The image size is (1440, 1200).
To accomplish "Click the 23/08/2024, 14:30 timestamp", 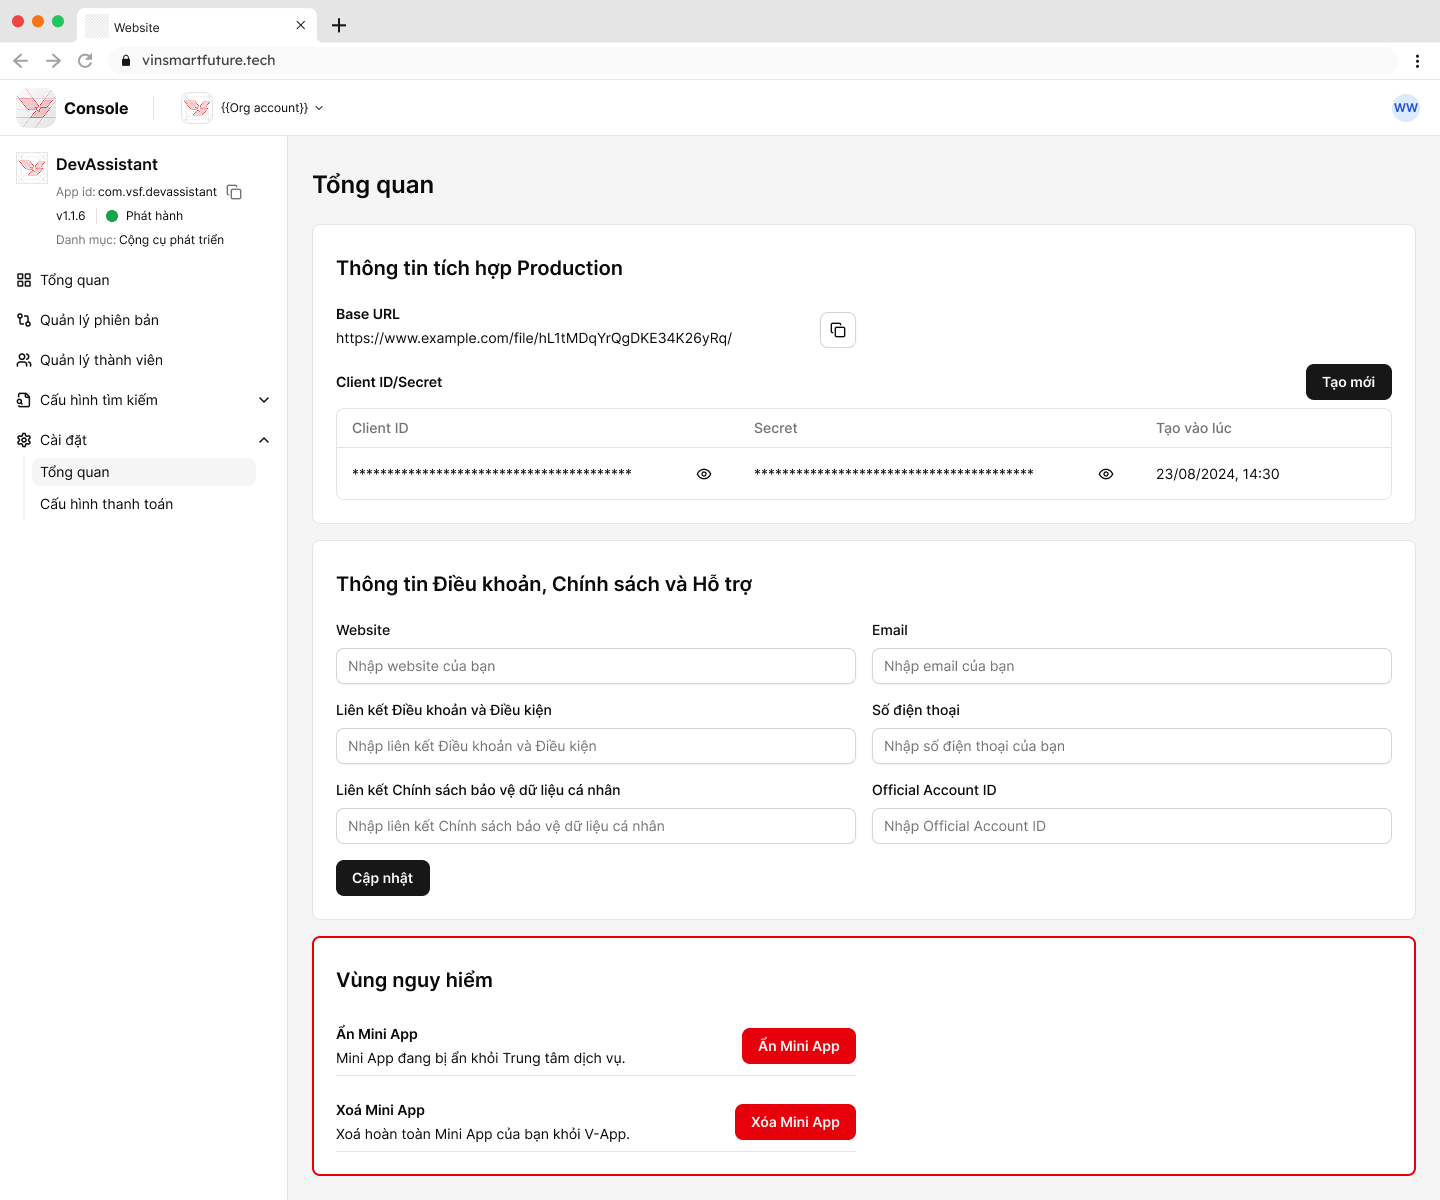I will click(1218, 474).
